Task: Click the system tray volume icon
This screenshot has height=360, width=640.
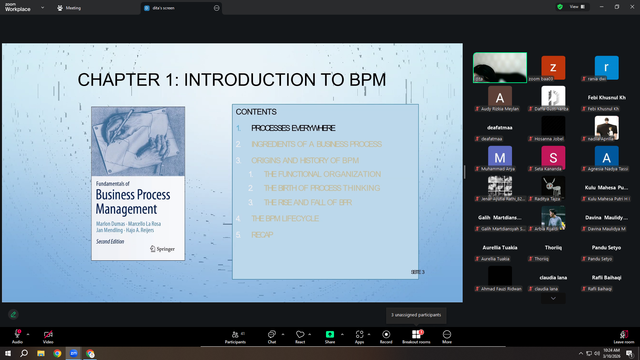Action: (597, 353)
